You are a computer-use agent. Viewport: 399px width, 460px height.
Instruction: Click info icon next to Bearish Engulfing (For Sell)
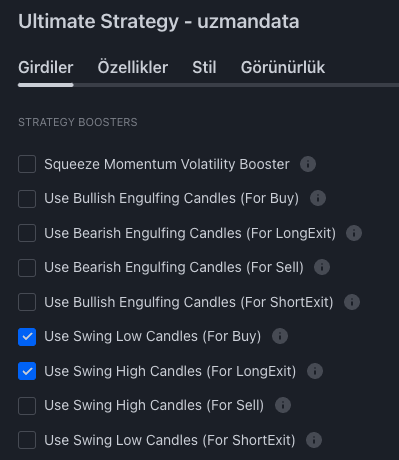pyautogui.click(x=322, y=267)
